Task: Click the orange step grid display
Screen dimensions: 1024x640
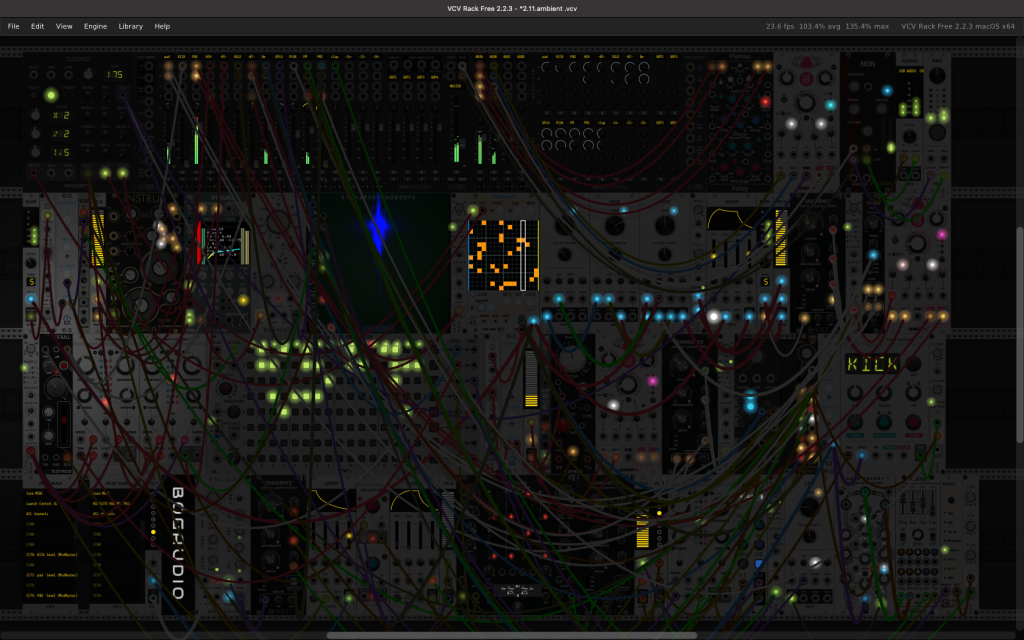Action: click(504, 255)
